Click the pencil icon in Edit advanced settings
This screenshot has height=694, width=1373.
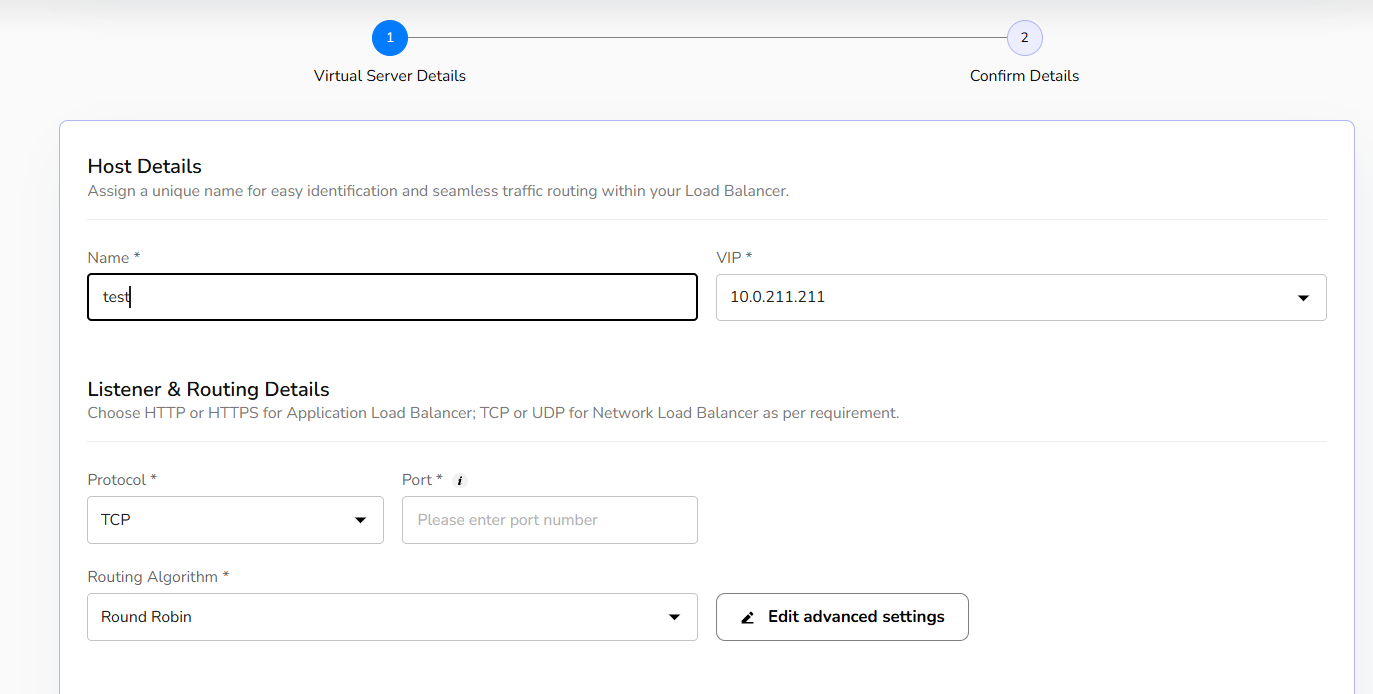748,618
